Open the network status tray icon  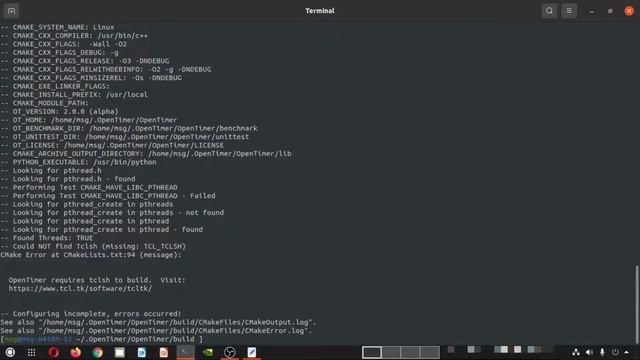[576, 352]
